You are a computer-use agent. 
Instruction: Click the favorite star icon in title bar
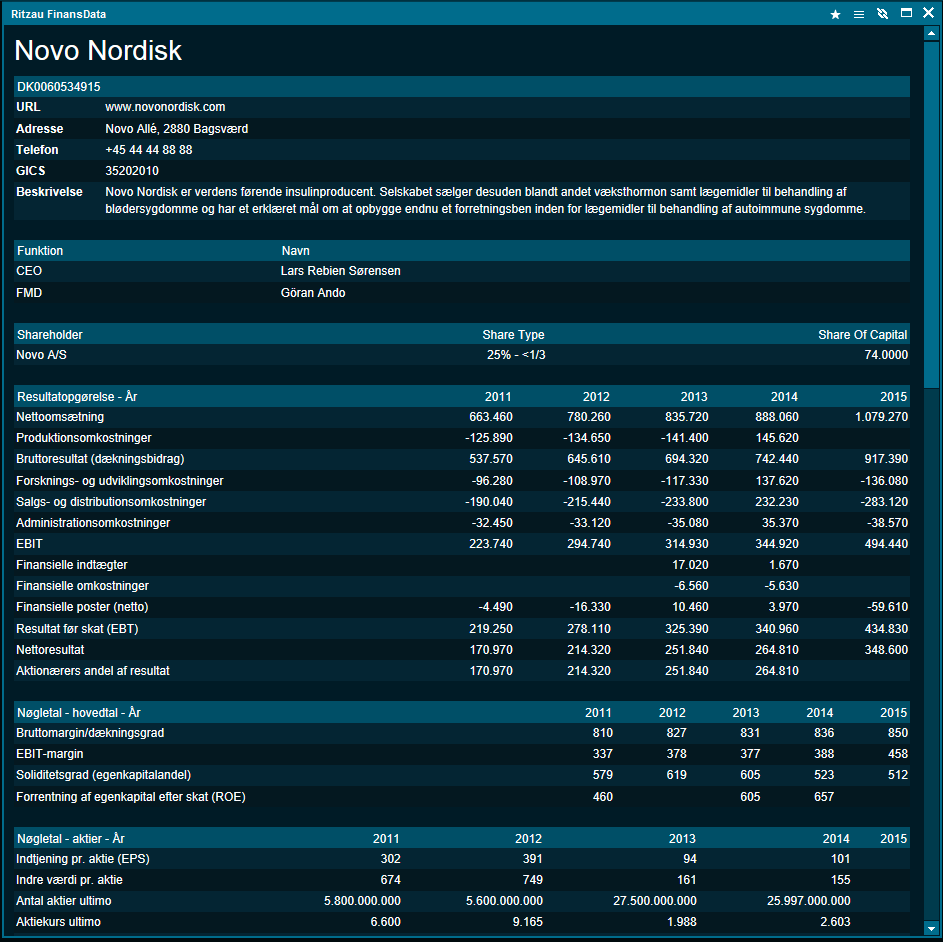coord(835,14)
